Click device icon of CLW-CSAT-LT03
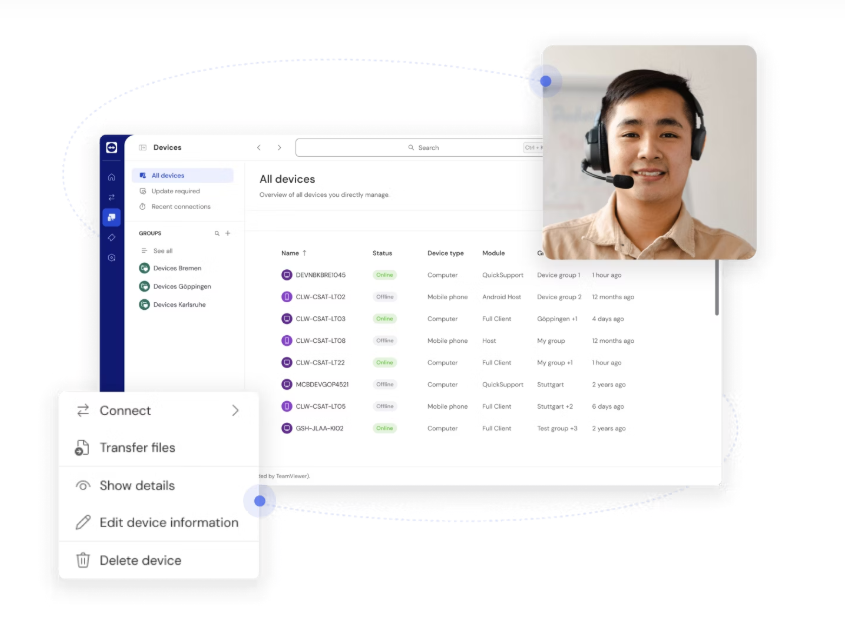 point(287,319)
